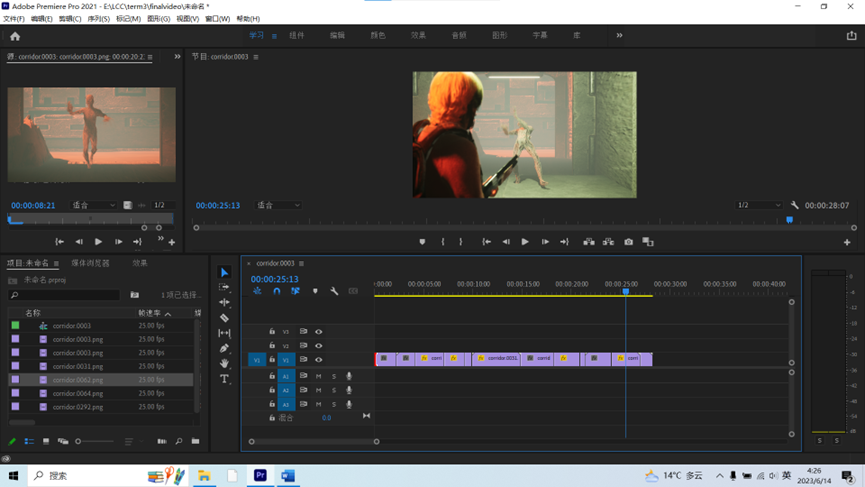Switch project panel to icon view
The height and width of the screenshot is (487, 865).
pyautogui.click(x=46, y=441)
